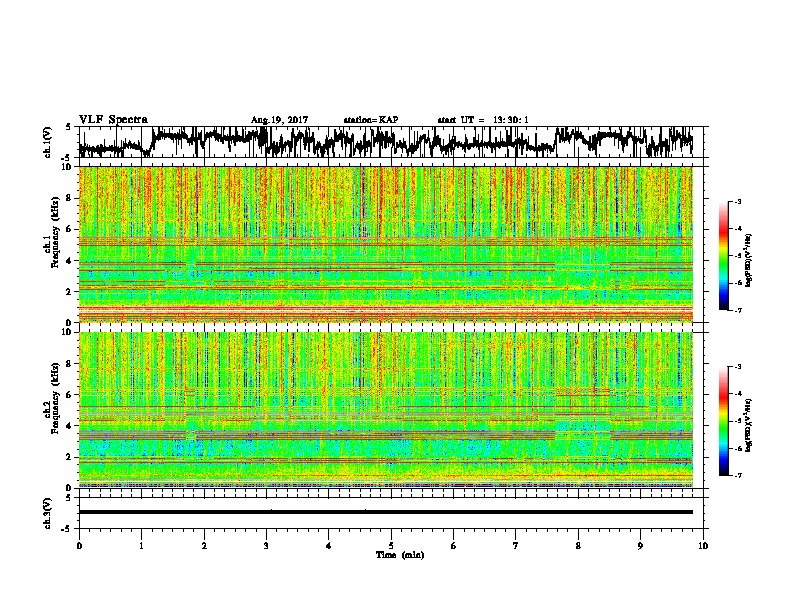Select the 'Aug.19, 2017' date text
The image size is (792, 612).
(279, 120)
